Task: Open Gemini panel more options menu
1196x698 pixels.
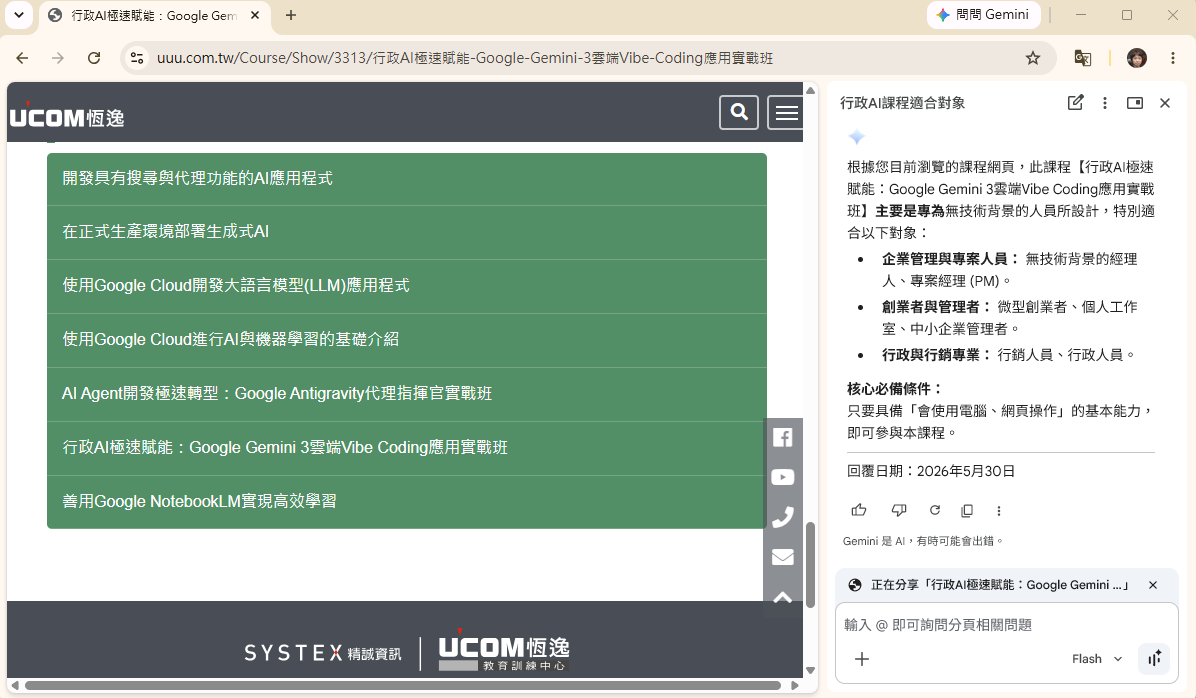Action: pyautogui.click(x=1104, y=102)
